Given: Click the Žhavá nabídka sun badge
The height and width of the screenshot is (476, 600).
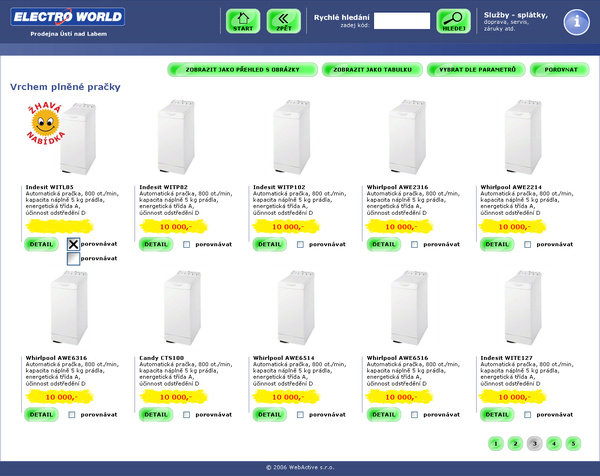Looking at the screenshot, I should pos(45,124).
